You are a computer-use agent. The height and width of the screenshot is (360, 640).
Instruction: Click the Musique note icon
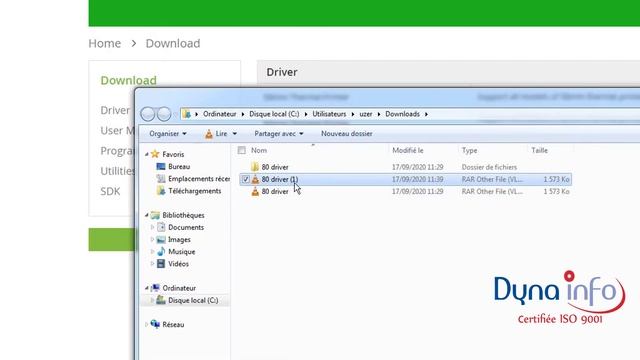click(x=161, y=251)
